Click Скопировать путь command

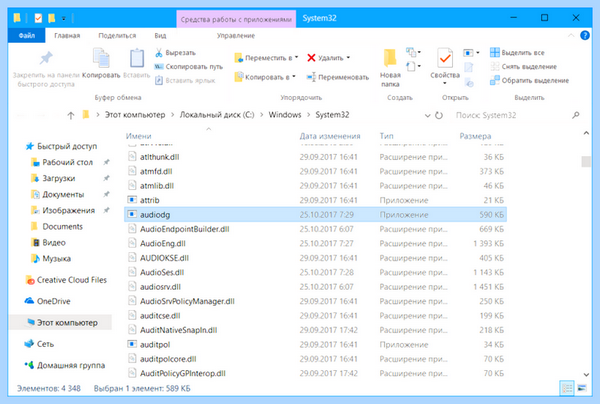point(189,67)
